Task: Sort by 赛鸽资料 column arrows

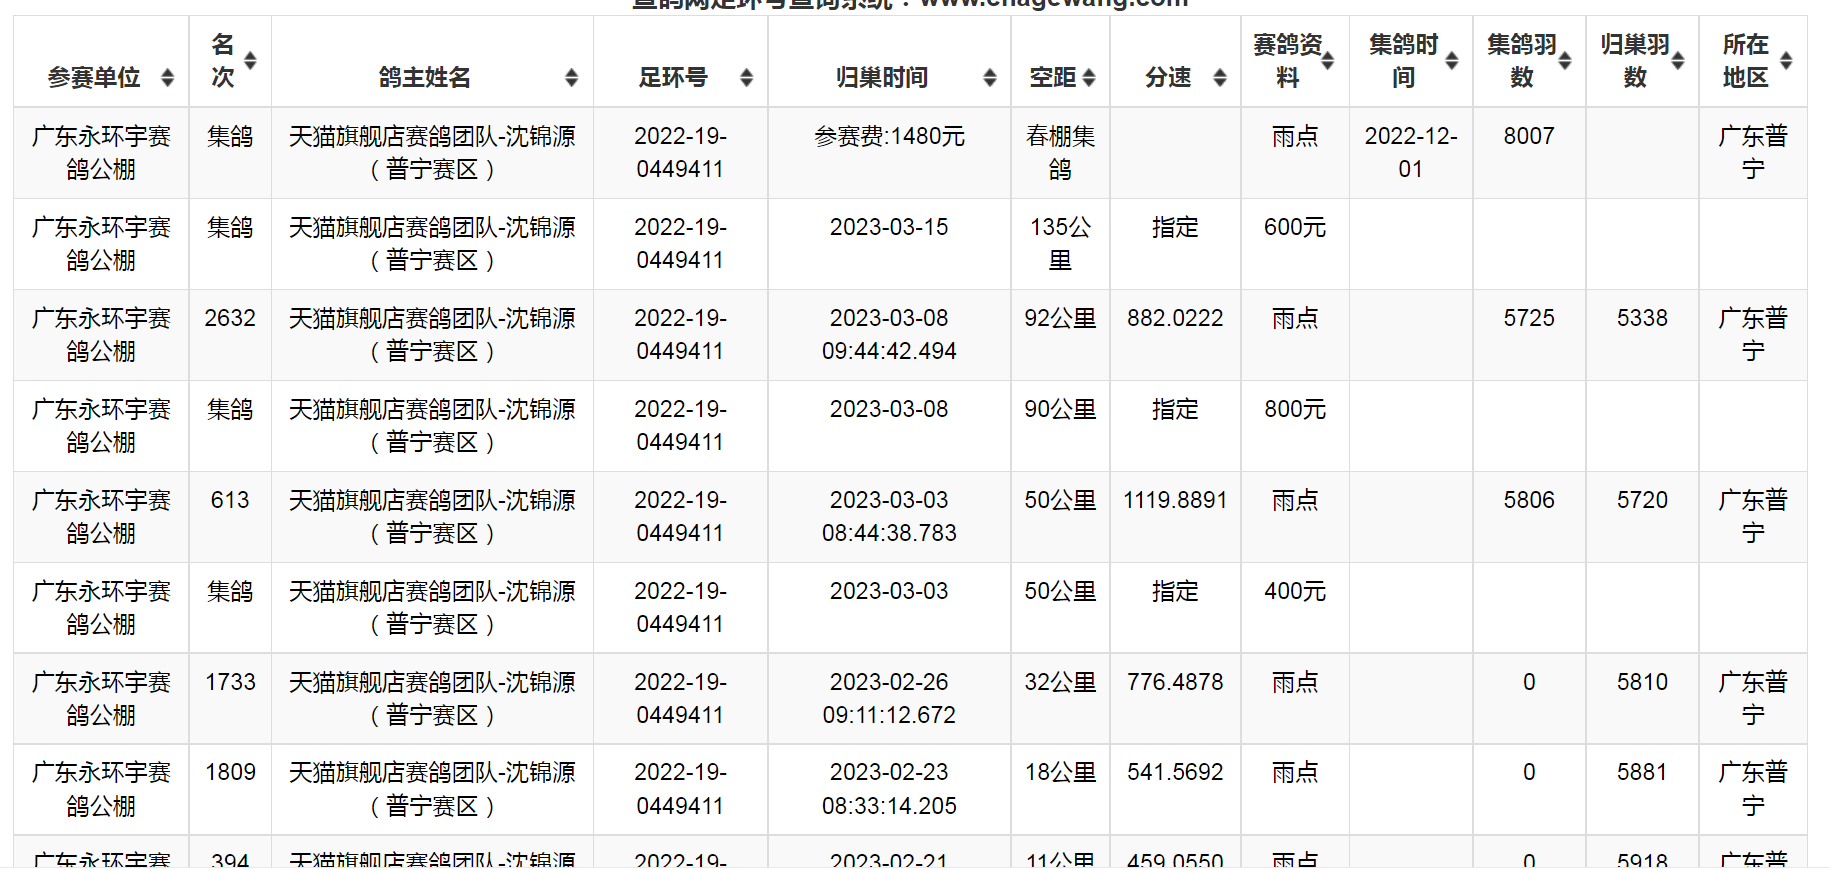Action: [1328, 61]
